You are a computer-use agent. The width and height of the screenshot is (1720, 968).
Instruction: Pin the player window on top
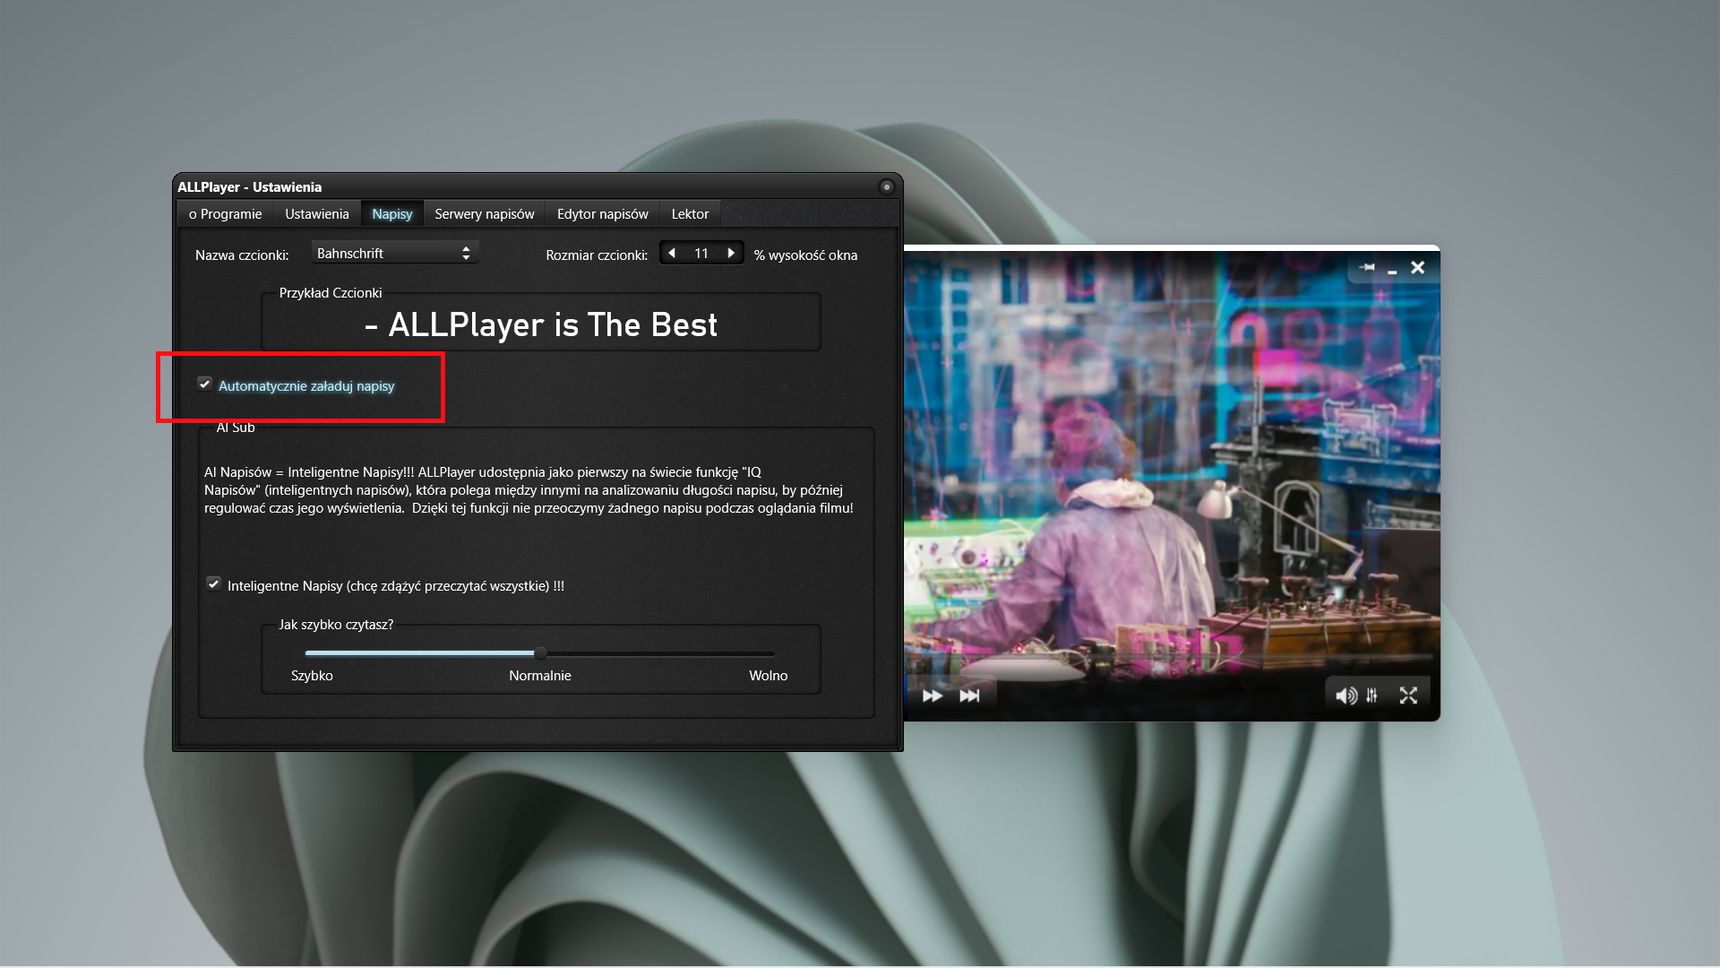click(x=1367, y=267)
